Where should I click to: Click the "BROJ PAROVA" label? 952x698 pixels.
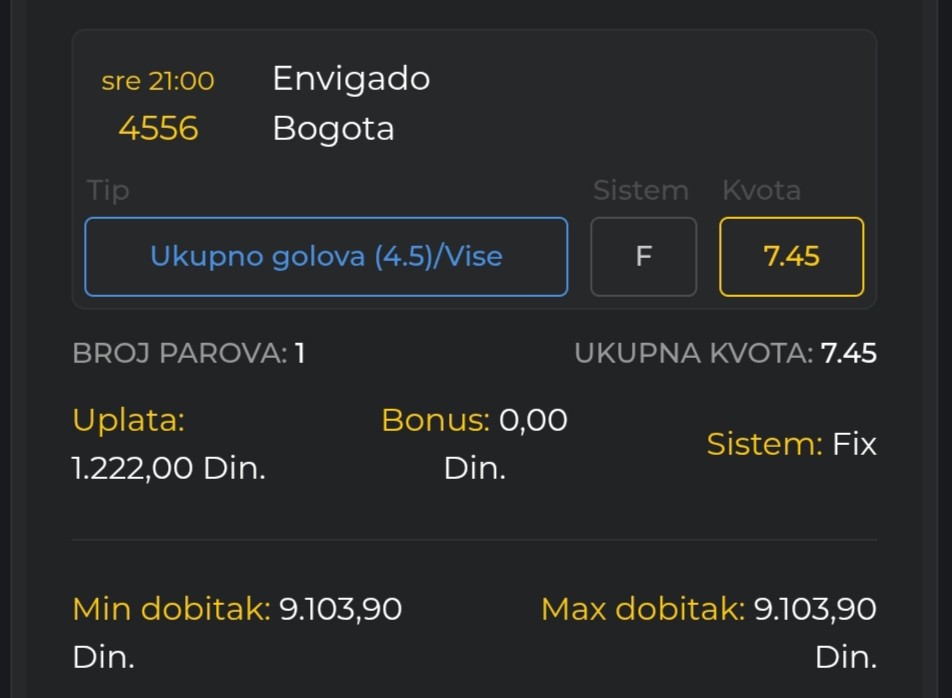(x=179, y=353)
